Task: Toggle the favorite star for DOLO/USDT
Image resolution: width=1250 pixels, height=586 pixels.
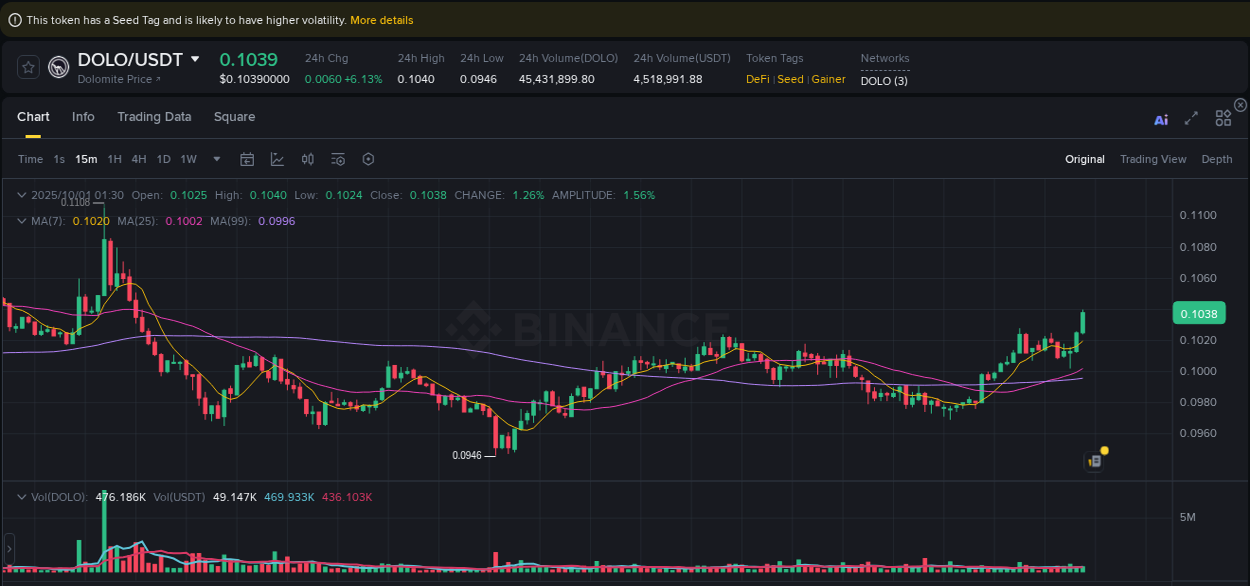Action: [28, 67]
